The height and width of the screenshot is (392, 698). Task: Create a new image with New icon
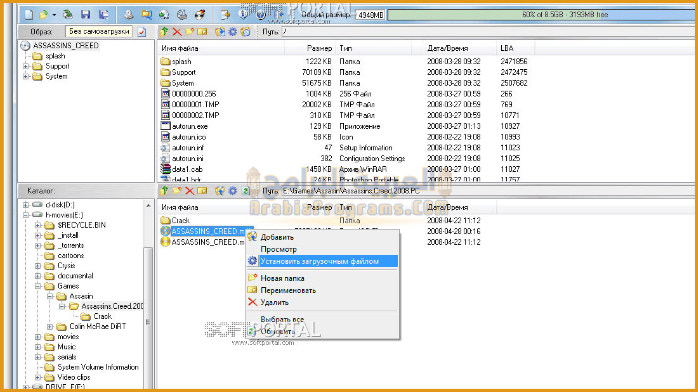[x=29, y=15]
